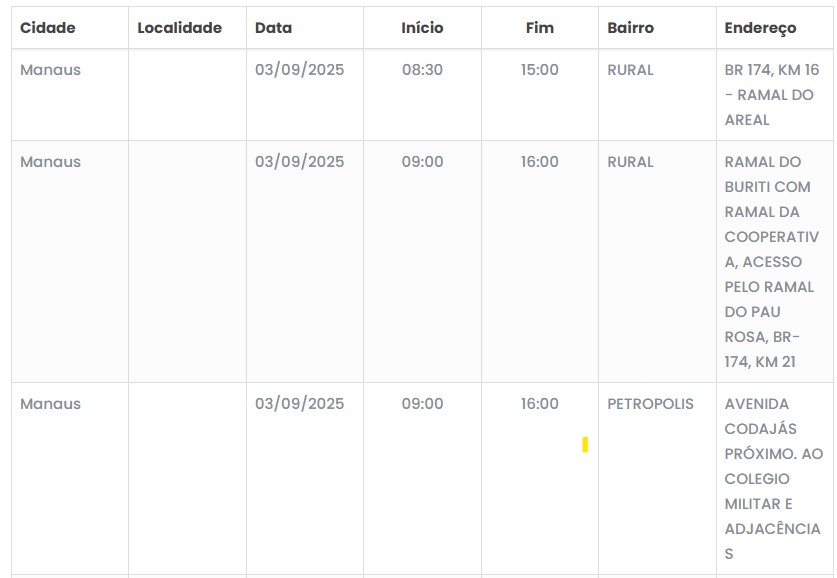Image resolution: width=837 pixels, height=578 pixels.
Task: Select RURAL in the 08:30 row
Action: click(x=630, y=70)
